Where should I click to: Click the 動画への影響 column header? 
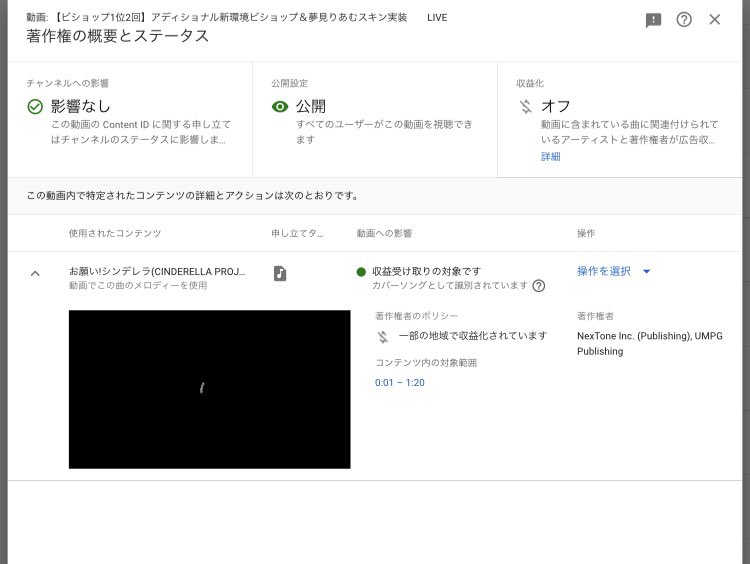pyautogui.click(x=384, y=233)
